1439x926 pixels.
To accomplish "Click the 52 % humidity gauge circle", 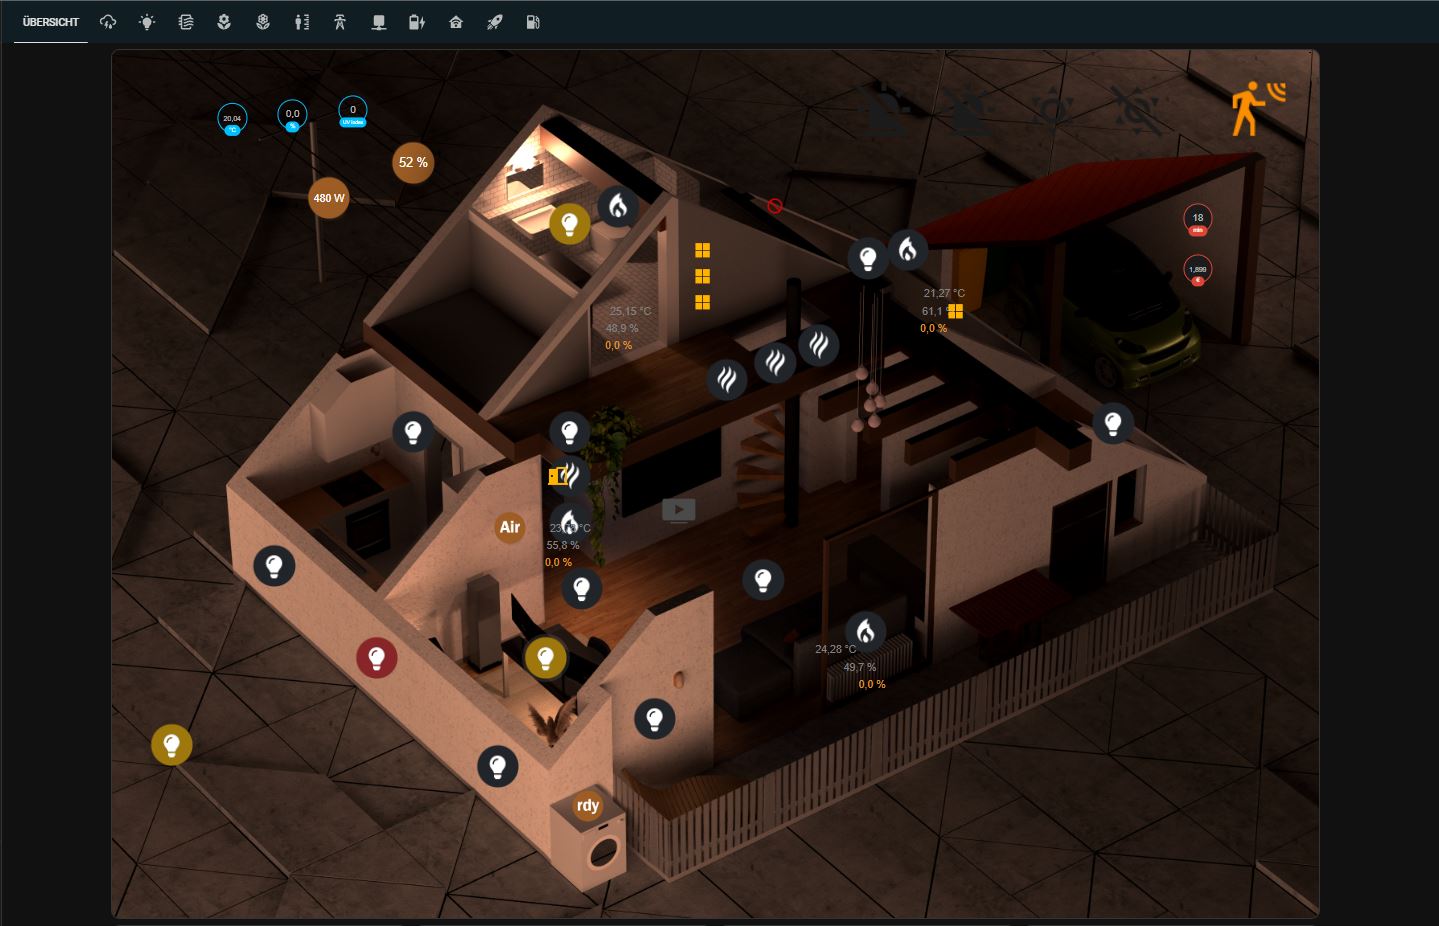I will coord(412,162).
